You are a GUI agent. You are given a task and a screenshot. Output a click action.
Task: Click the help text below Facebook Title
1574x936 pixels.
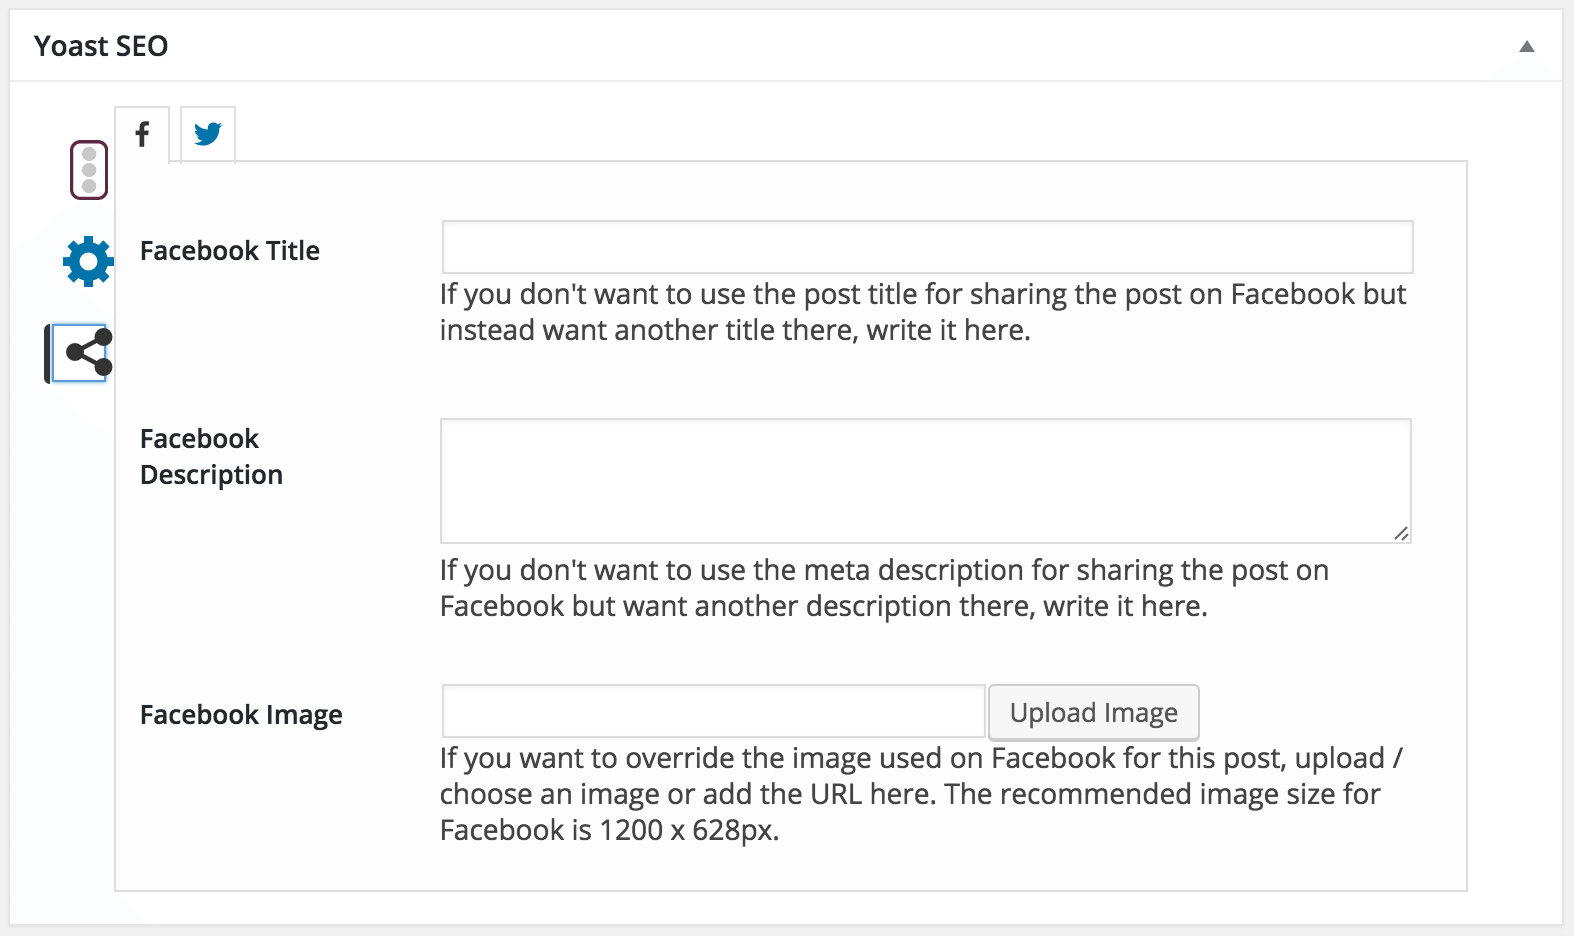pos(922,312)
